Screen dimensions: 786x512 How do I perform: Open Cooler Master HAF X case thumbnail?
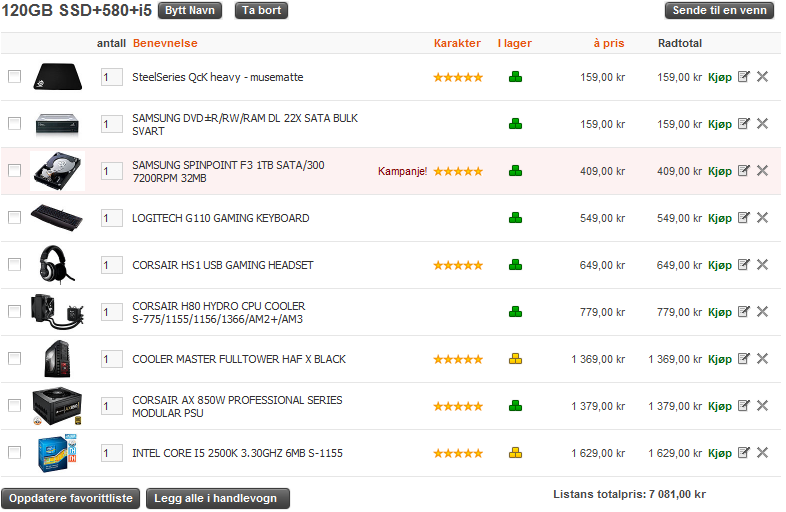(57, 359)
